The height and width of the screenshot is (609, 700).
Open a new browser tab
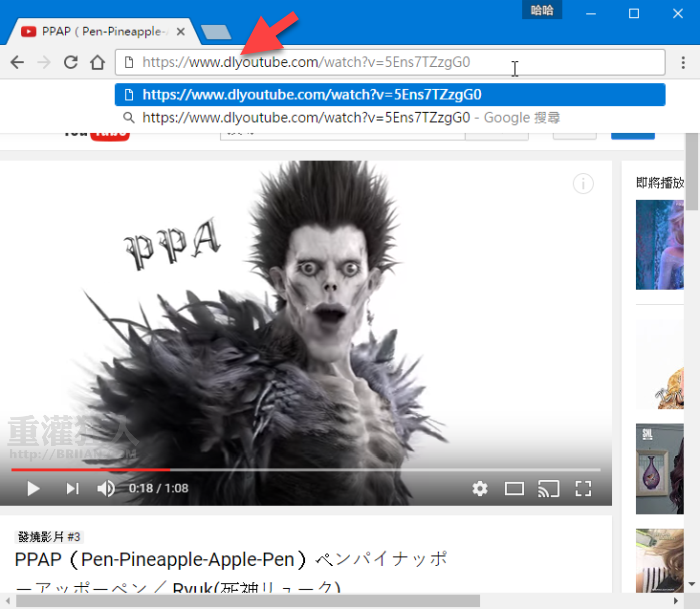click(216, 33)
